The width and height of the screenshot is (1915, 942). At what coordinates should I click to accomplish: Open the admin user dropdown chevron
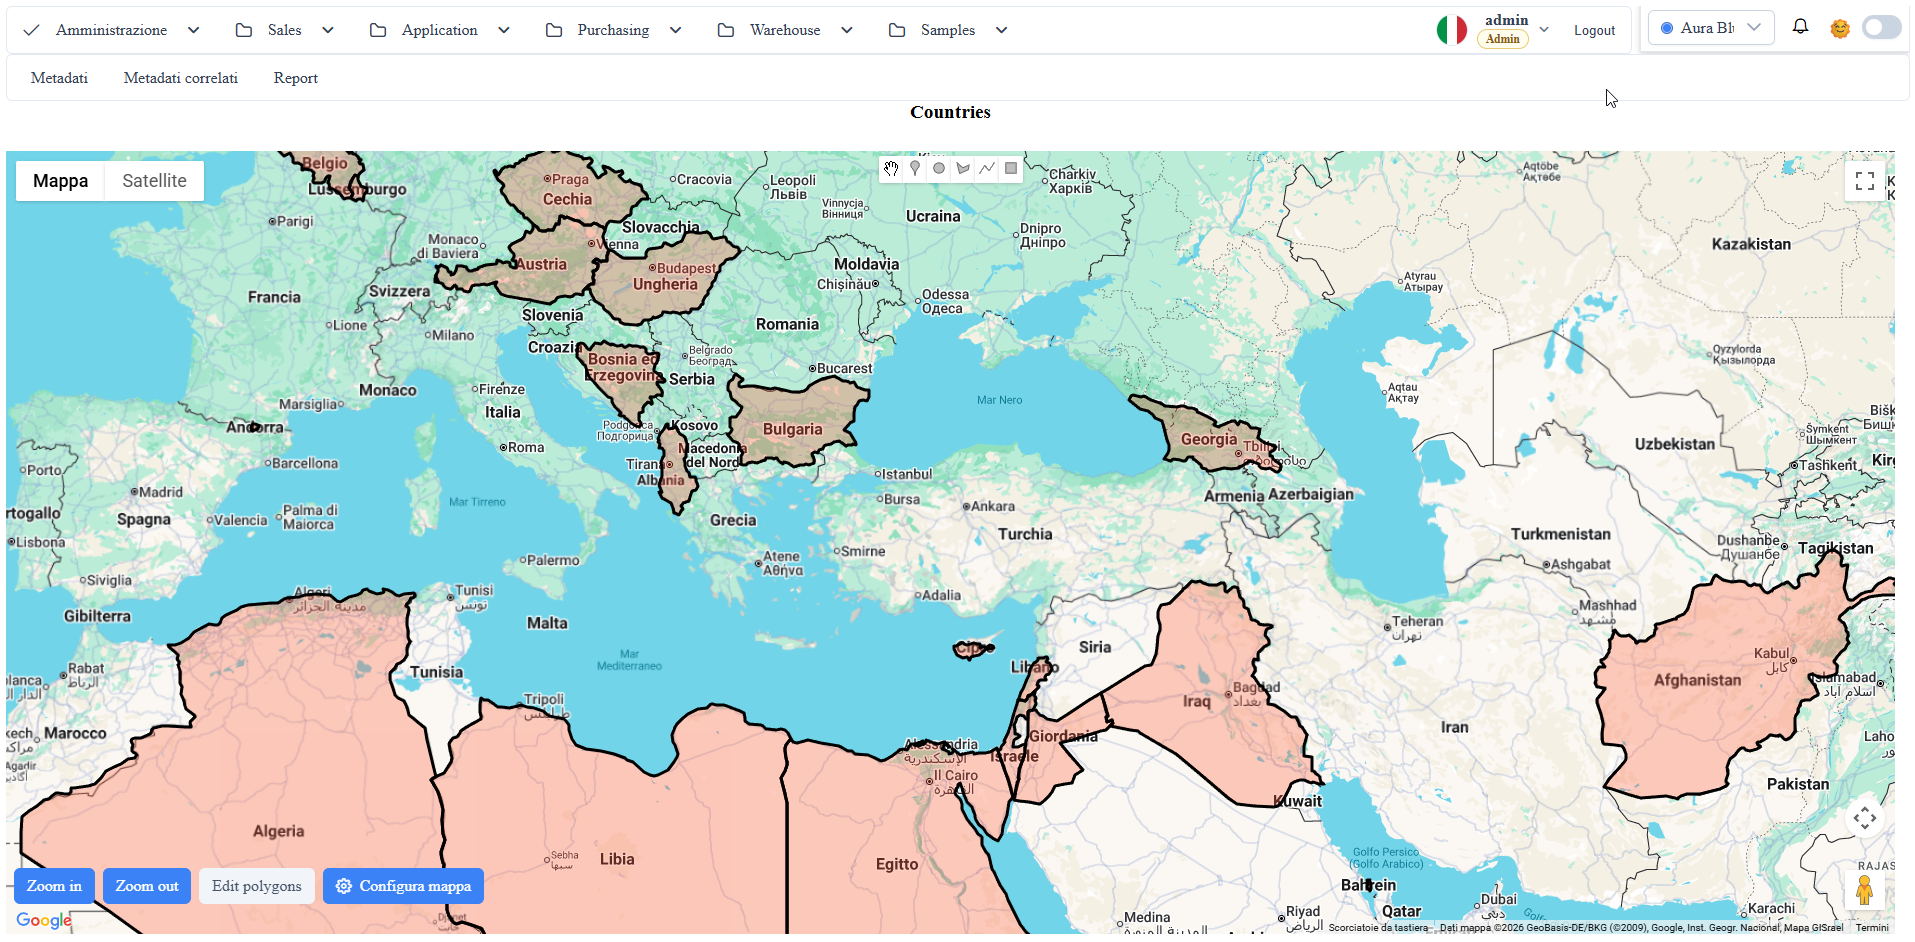click(1545, 30)
